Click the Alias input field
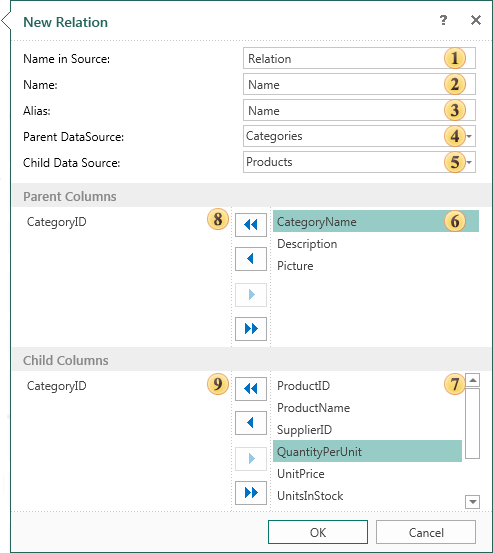Image resolution: width=493 pixels, height=553 pixels. (359, 110)
